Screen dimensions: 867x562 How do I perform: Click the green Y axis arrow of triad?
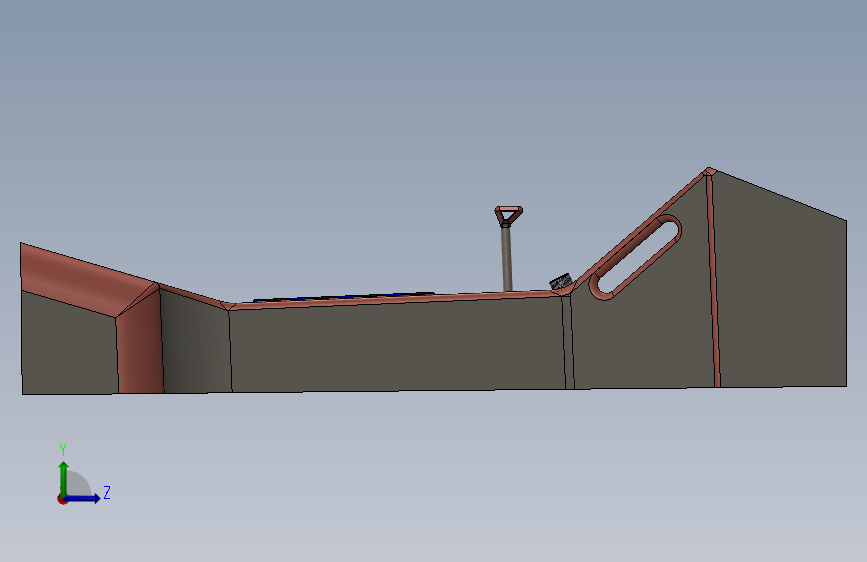[x=64, y=478]
